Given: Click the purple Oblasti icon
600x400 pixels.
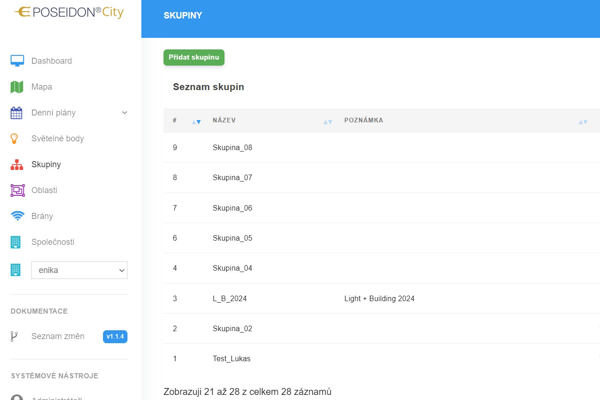Looking at the screenshot, I should point(18,190).
